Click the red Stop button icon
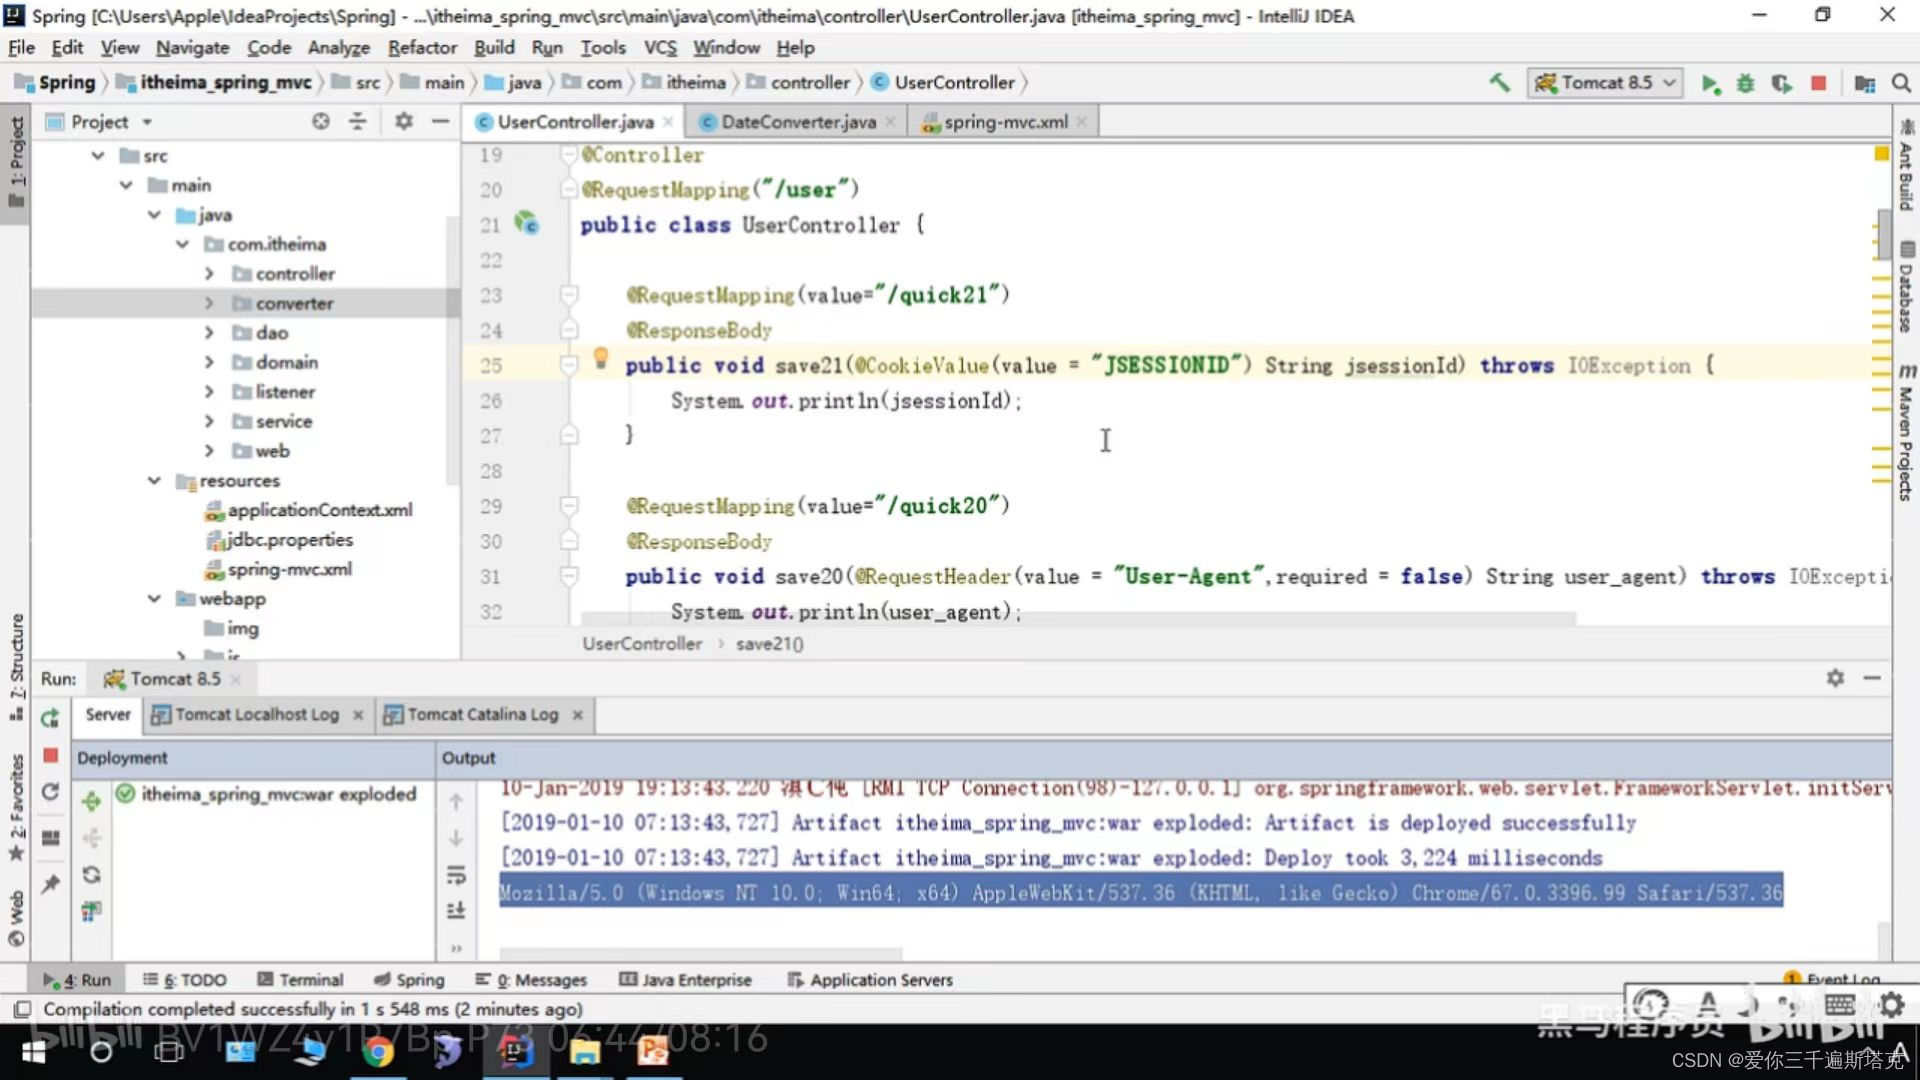This screenshot has height=1080, width=1920. (1817, 83)
